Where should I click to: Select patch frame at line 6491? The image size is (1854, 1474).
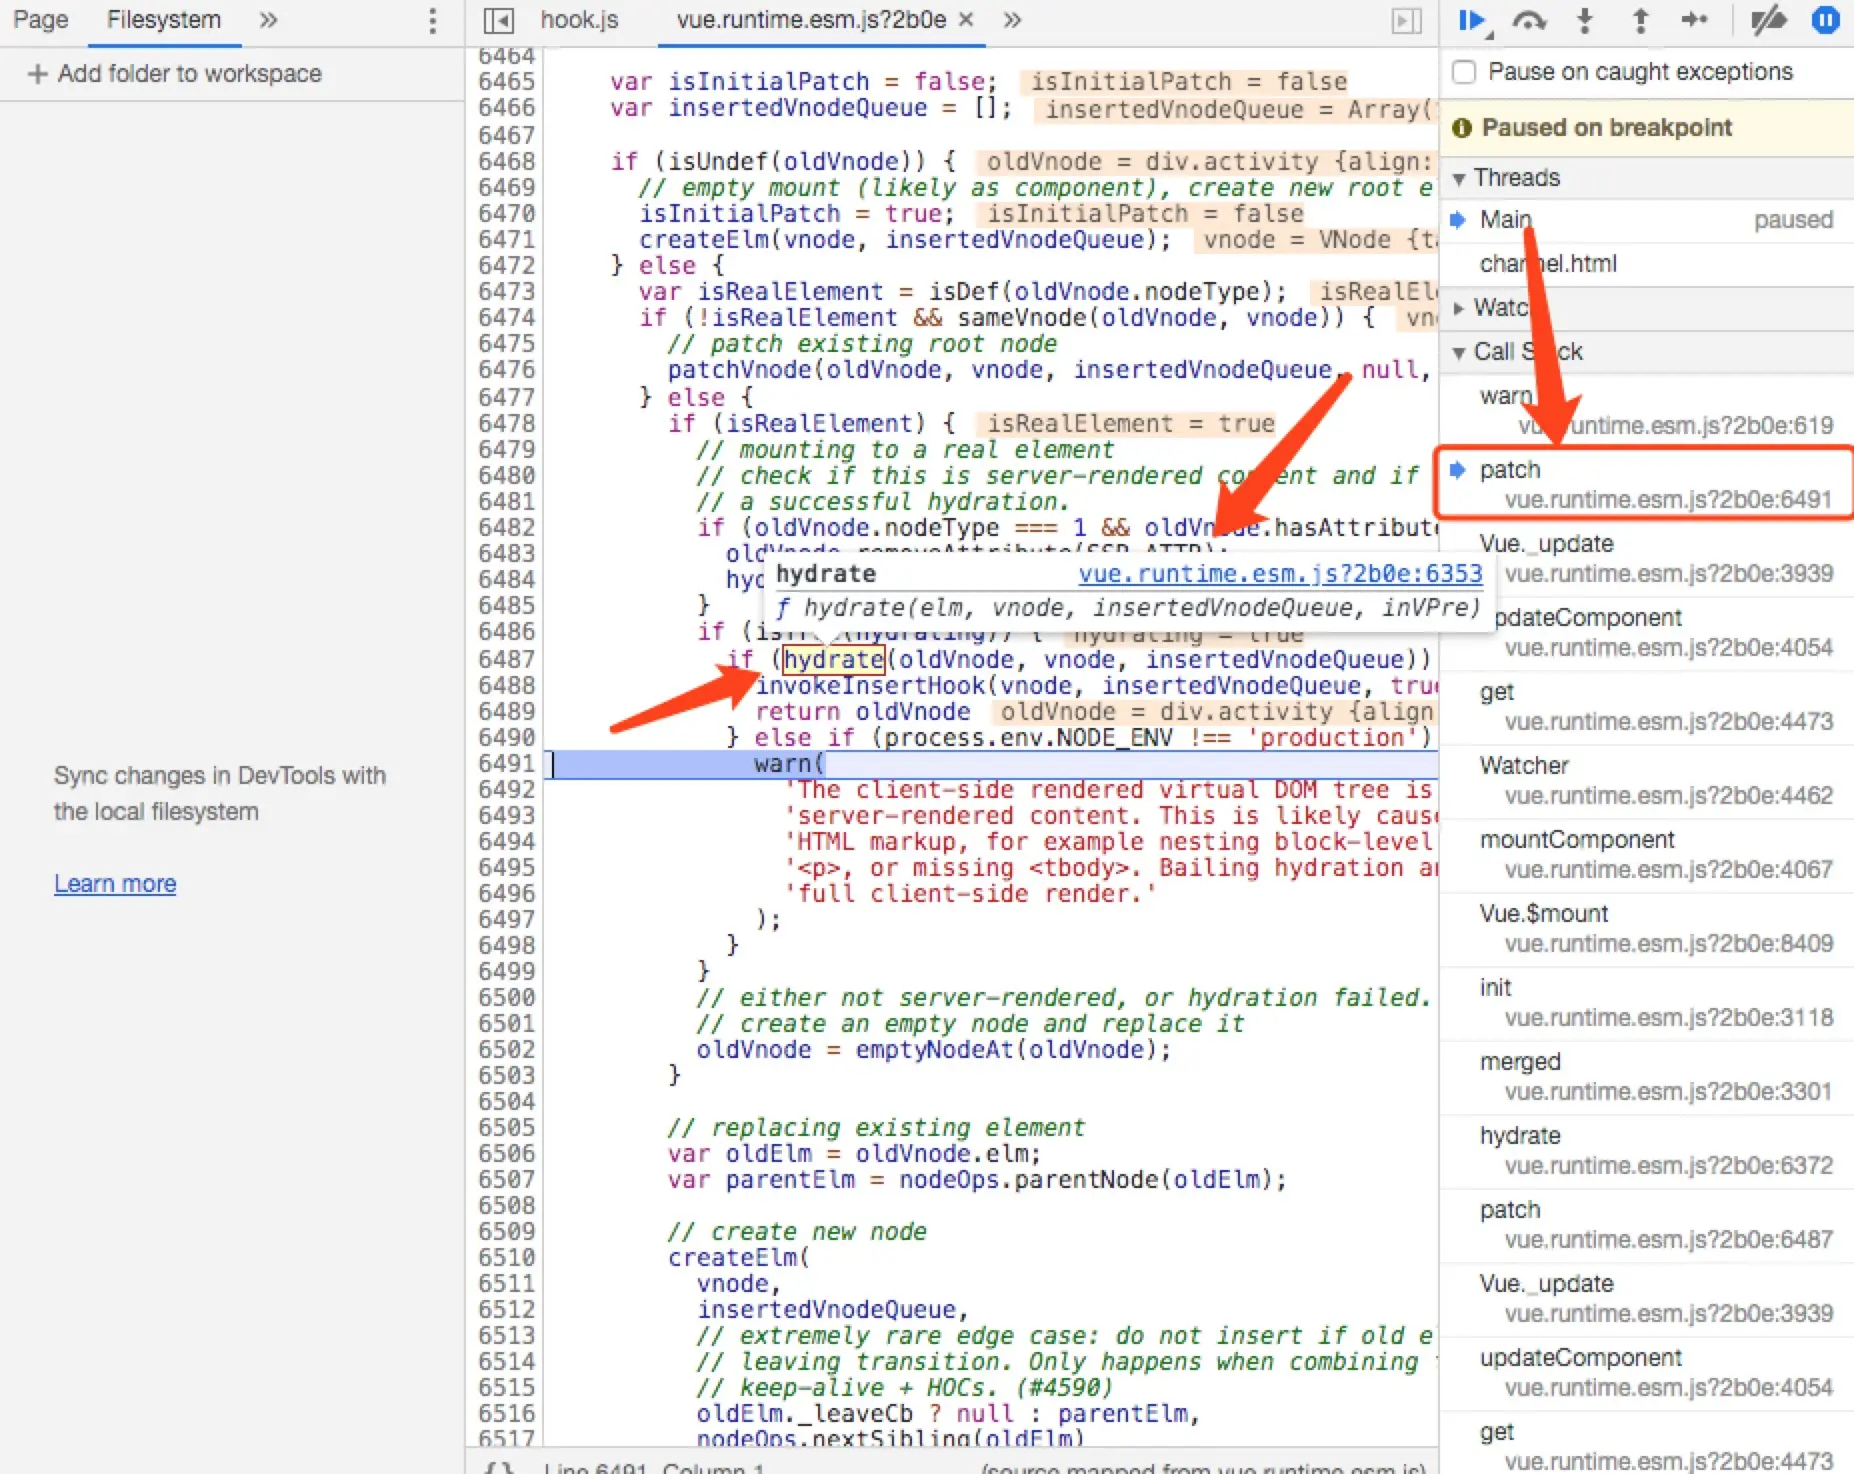click(1646, 484)
